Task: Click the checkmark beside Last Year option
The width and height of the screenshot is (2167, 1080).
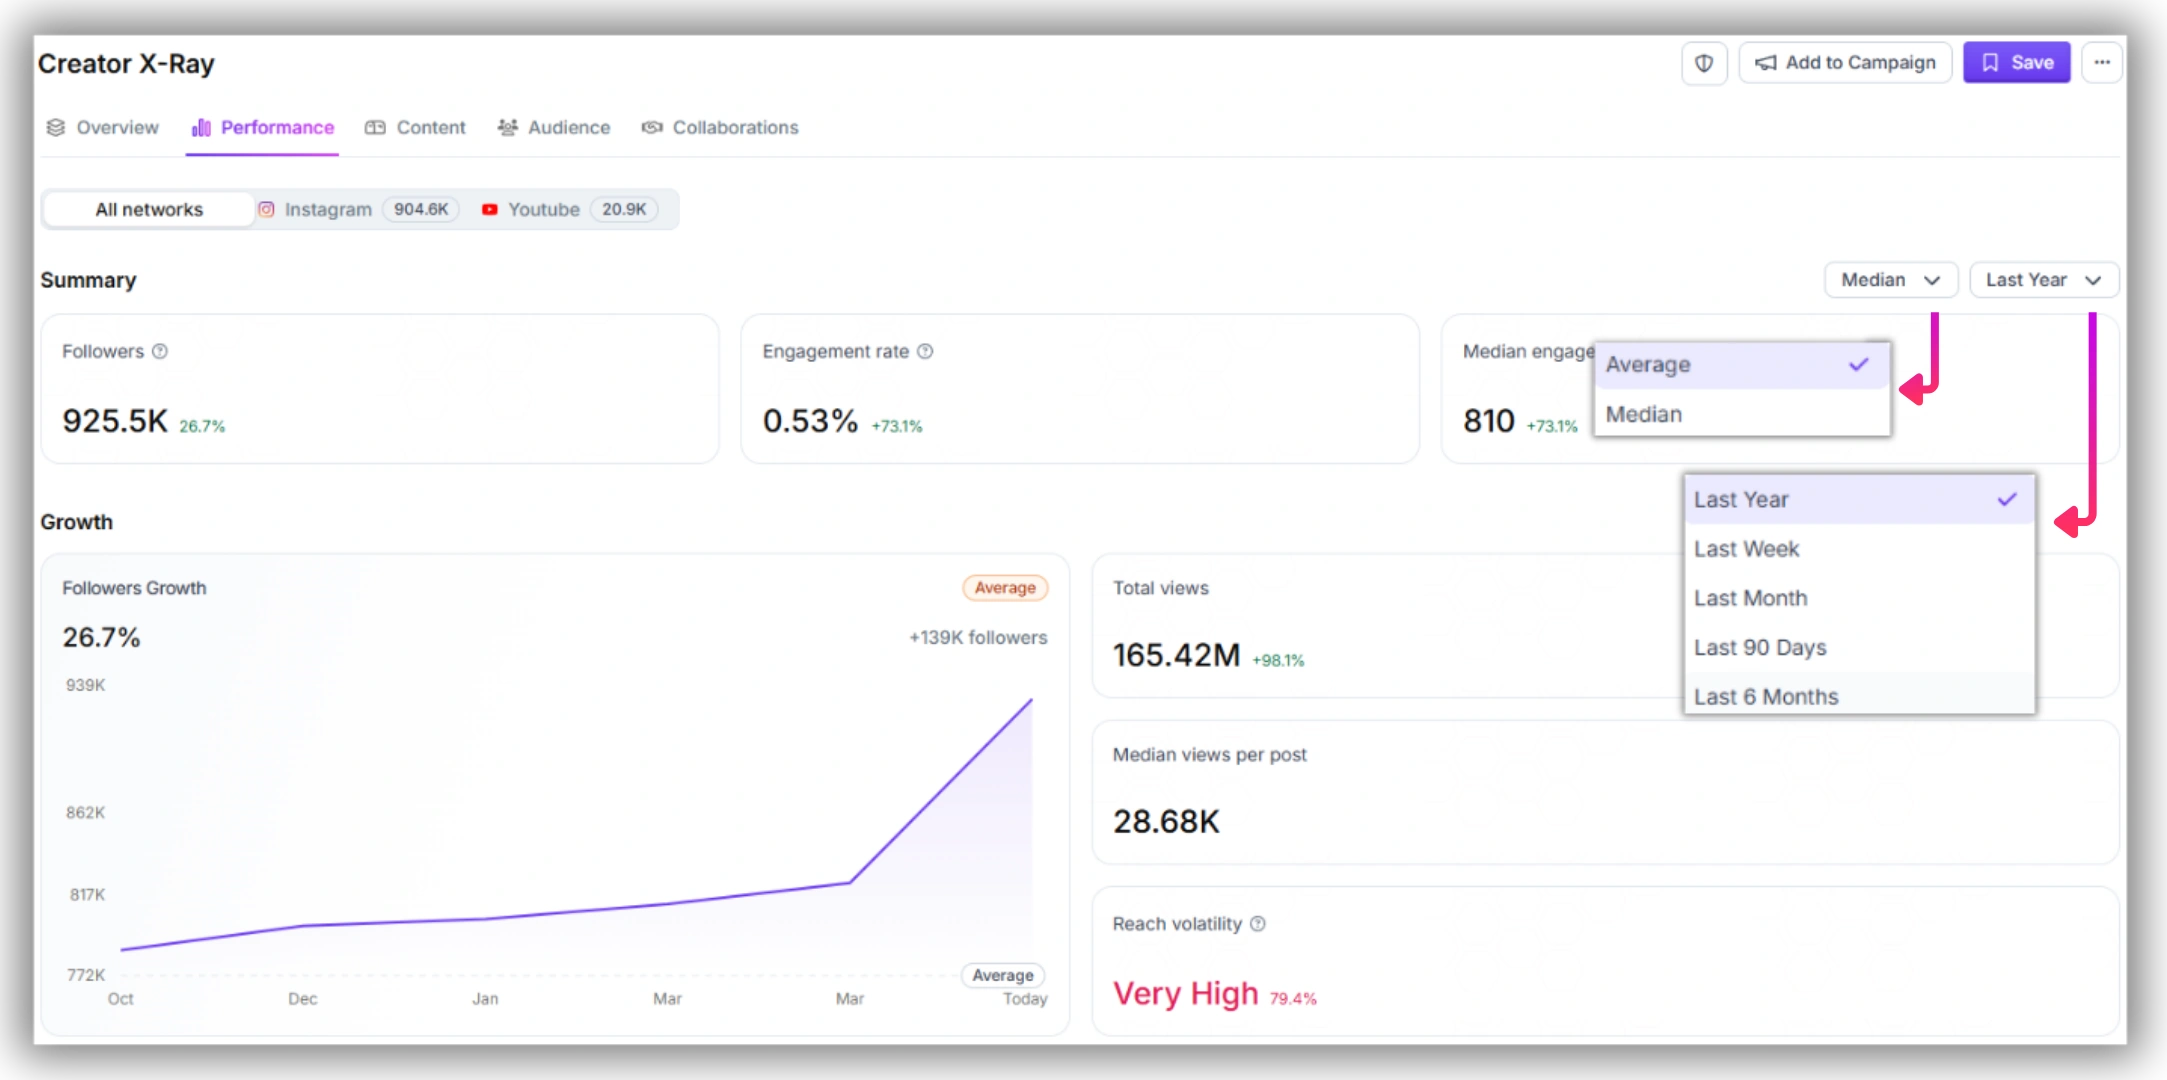Action: [2007, 499]
